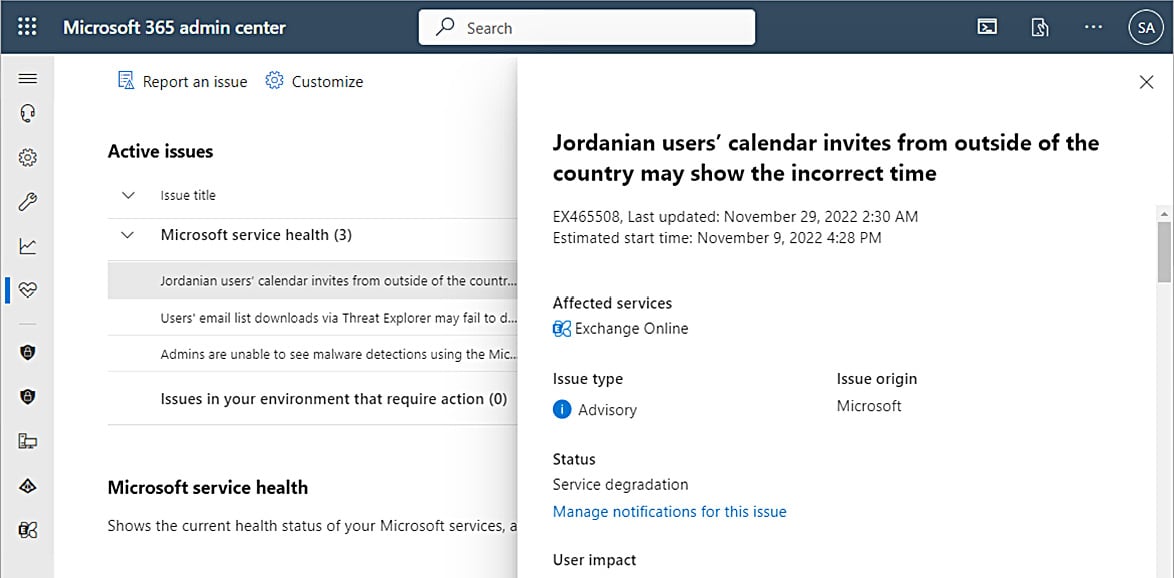Open the Support headset icon in sidebar
Image resolution: width=1174 pixels, height=578 pixels.
tap(28, 113)
